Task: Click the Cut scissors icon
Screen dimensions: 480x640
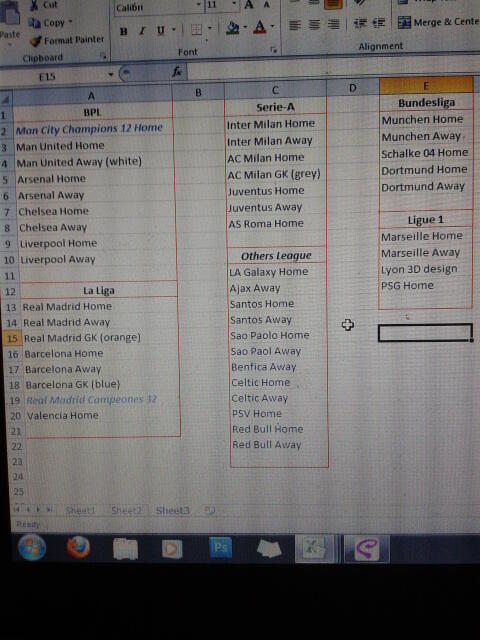Action: (x=35, y=6)
